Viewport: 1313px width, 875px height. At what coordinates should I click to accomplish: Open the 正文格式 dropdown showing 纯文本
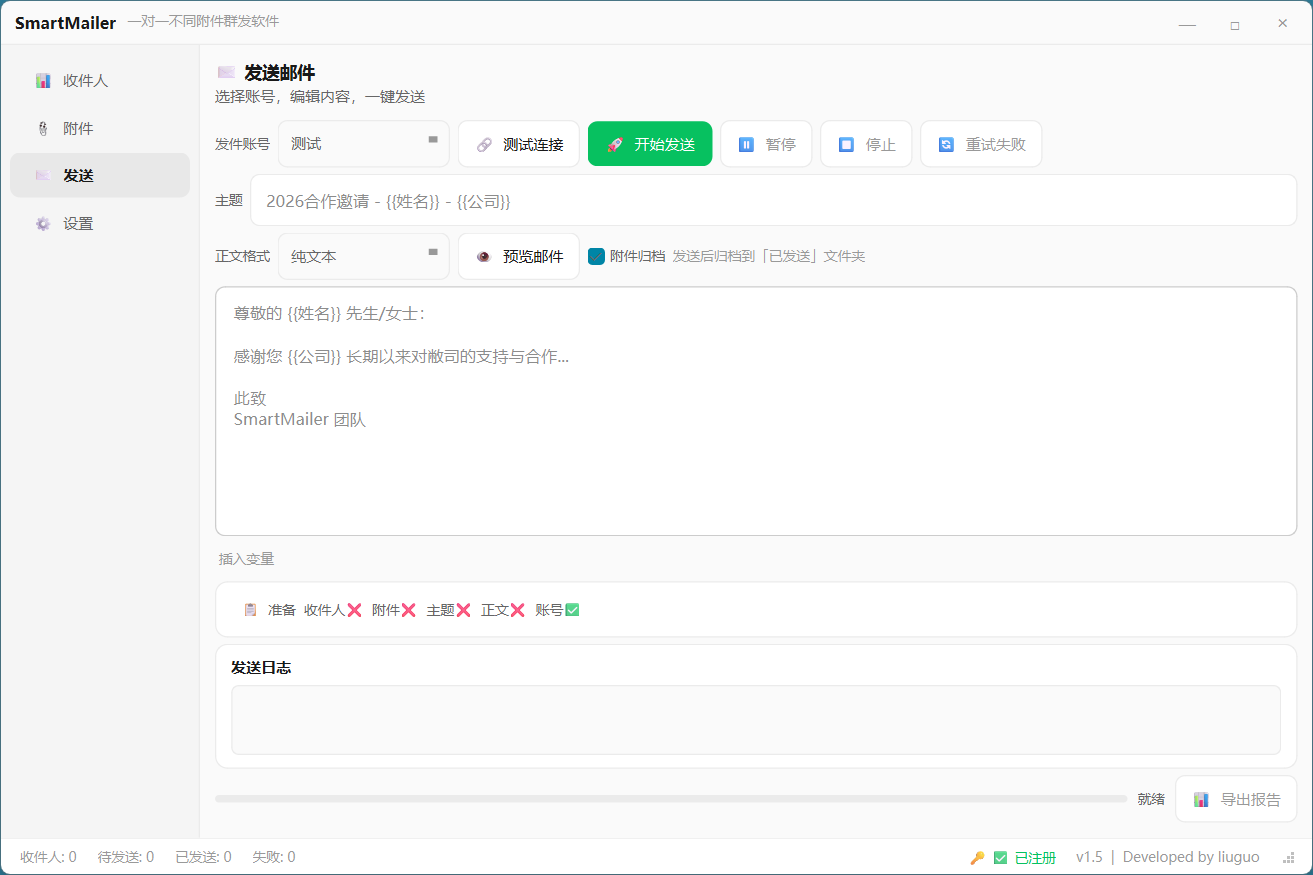tap(364, 256)
